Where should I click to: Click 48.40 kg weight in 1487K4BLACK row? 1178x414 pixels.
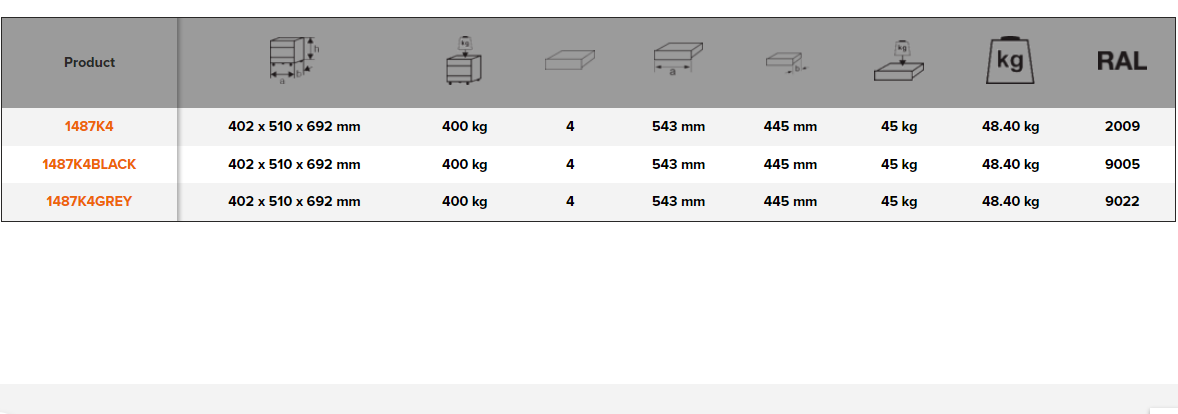pyautogui.click(x=1010, y=164)
